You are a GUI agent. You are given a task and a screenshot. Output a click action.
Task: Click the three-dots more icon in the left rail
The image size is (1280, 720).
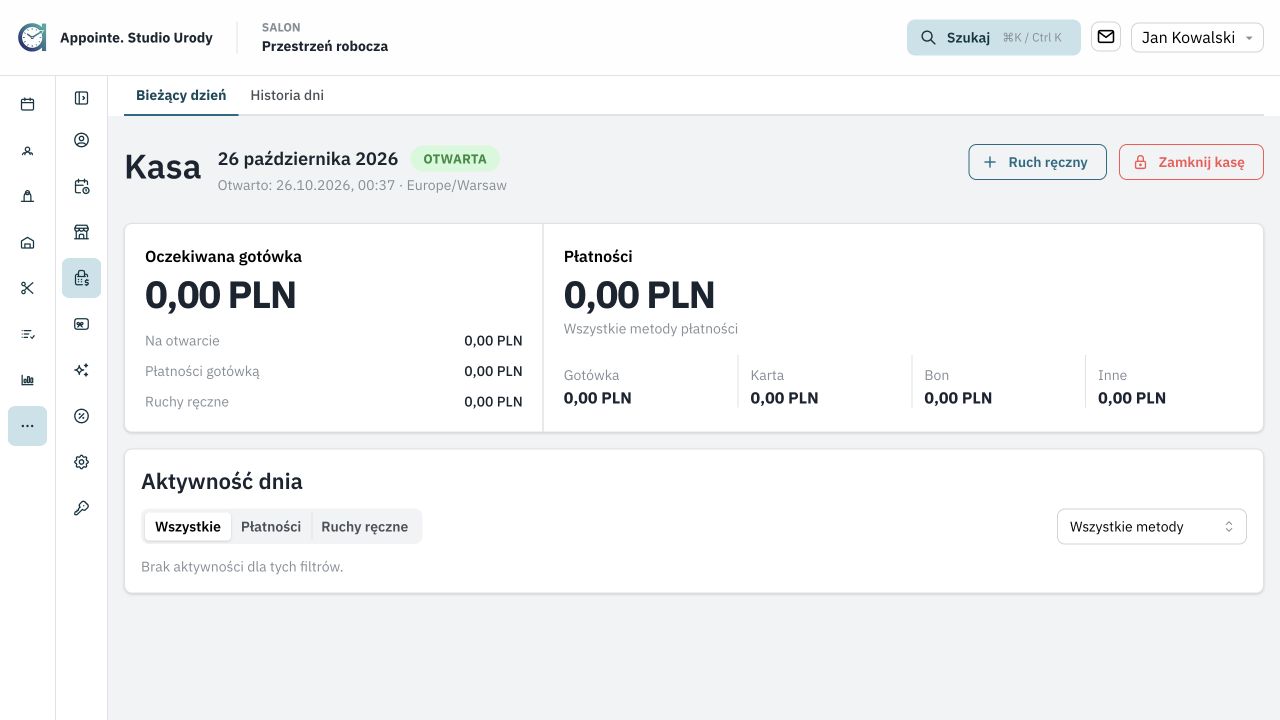click(x=27, y=426)
